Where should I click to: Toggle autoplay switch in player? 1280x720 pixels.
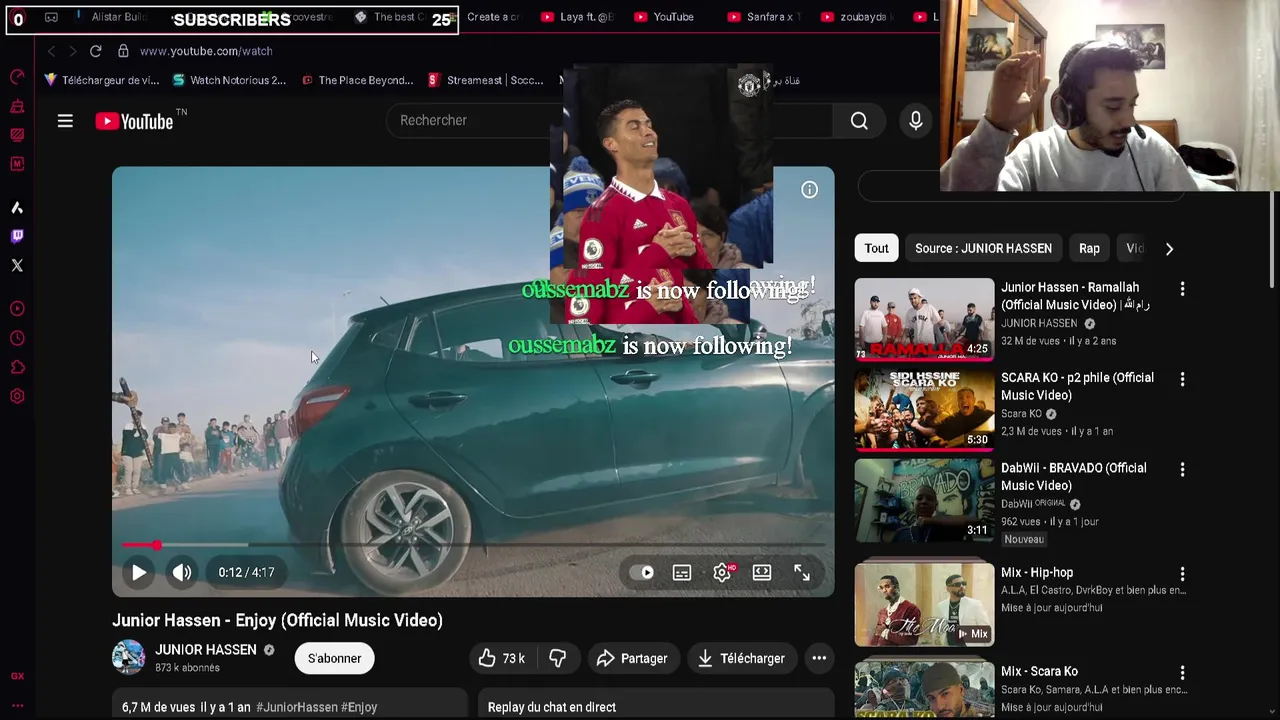coord(642,572)
